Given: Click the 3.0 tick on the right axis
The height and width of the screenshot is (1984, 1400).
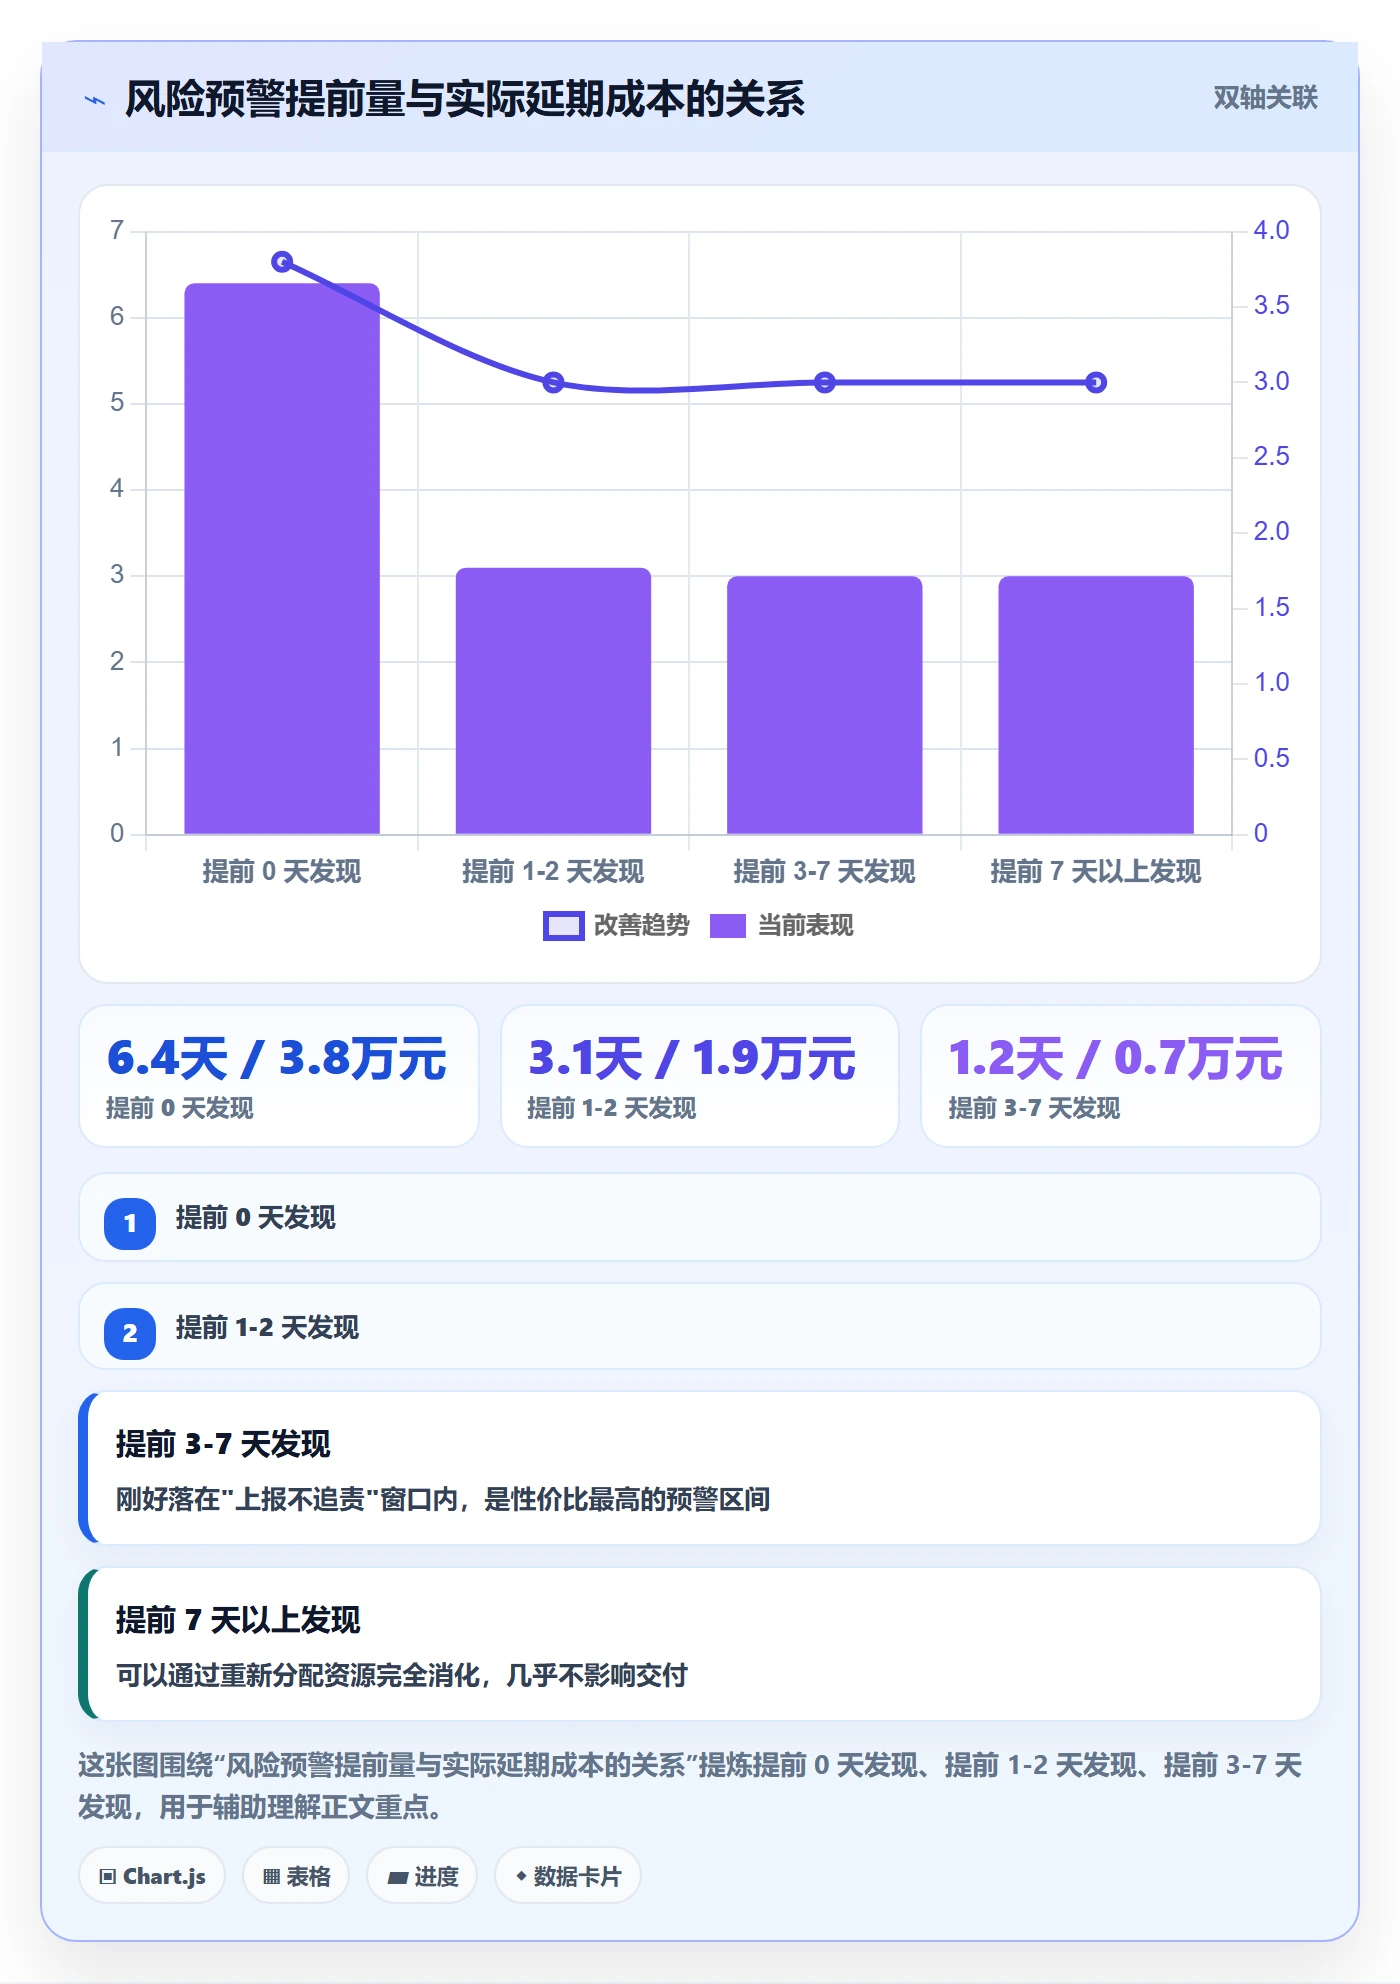Looking at the screenshot, I should point(1271,381).
